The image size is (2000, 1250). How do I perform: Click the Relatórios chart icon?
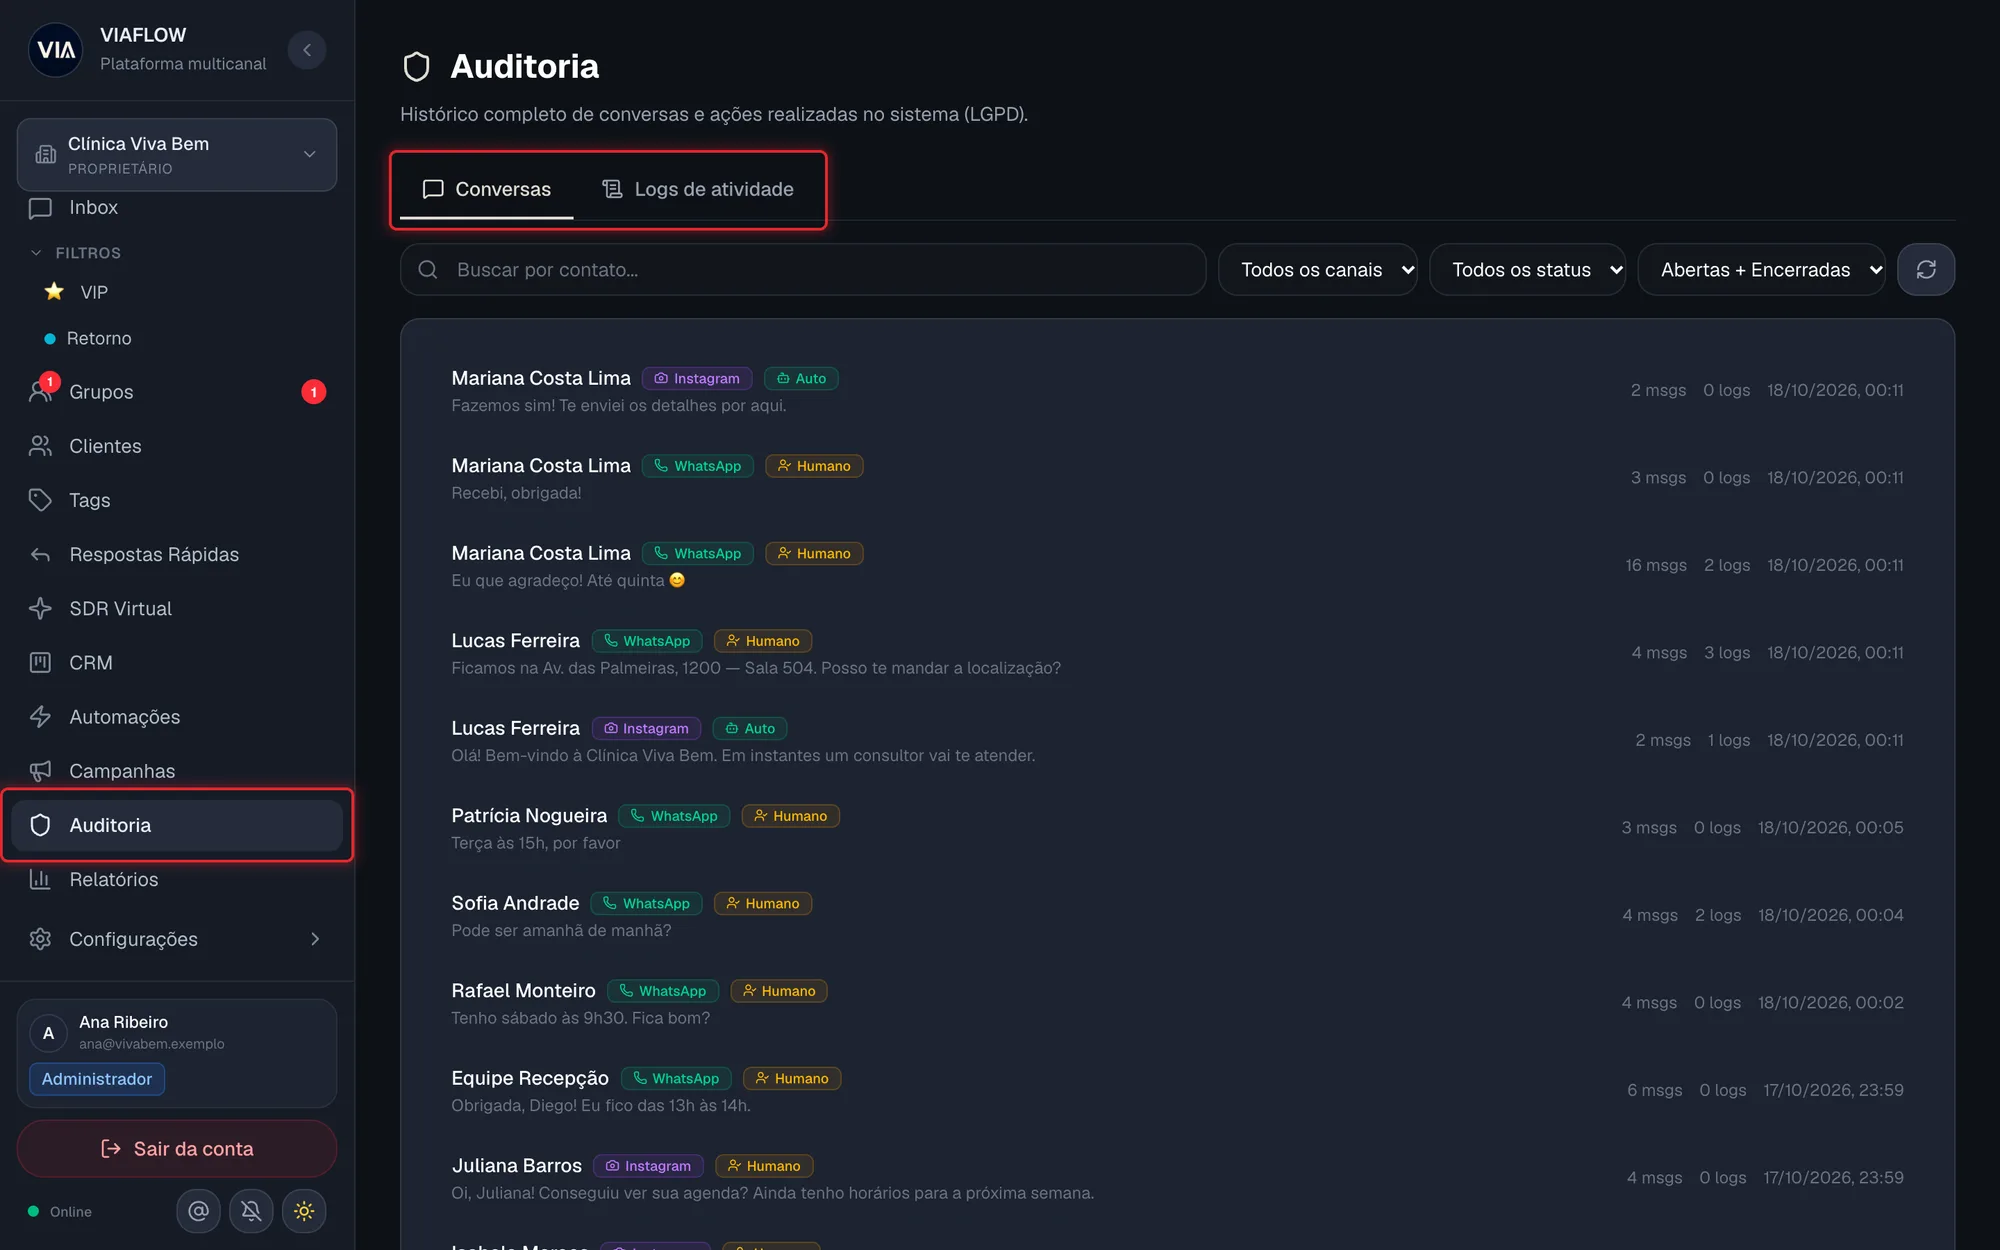coord(40,879)
